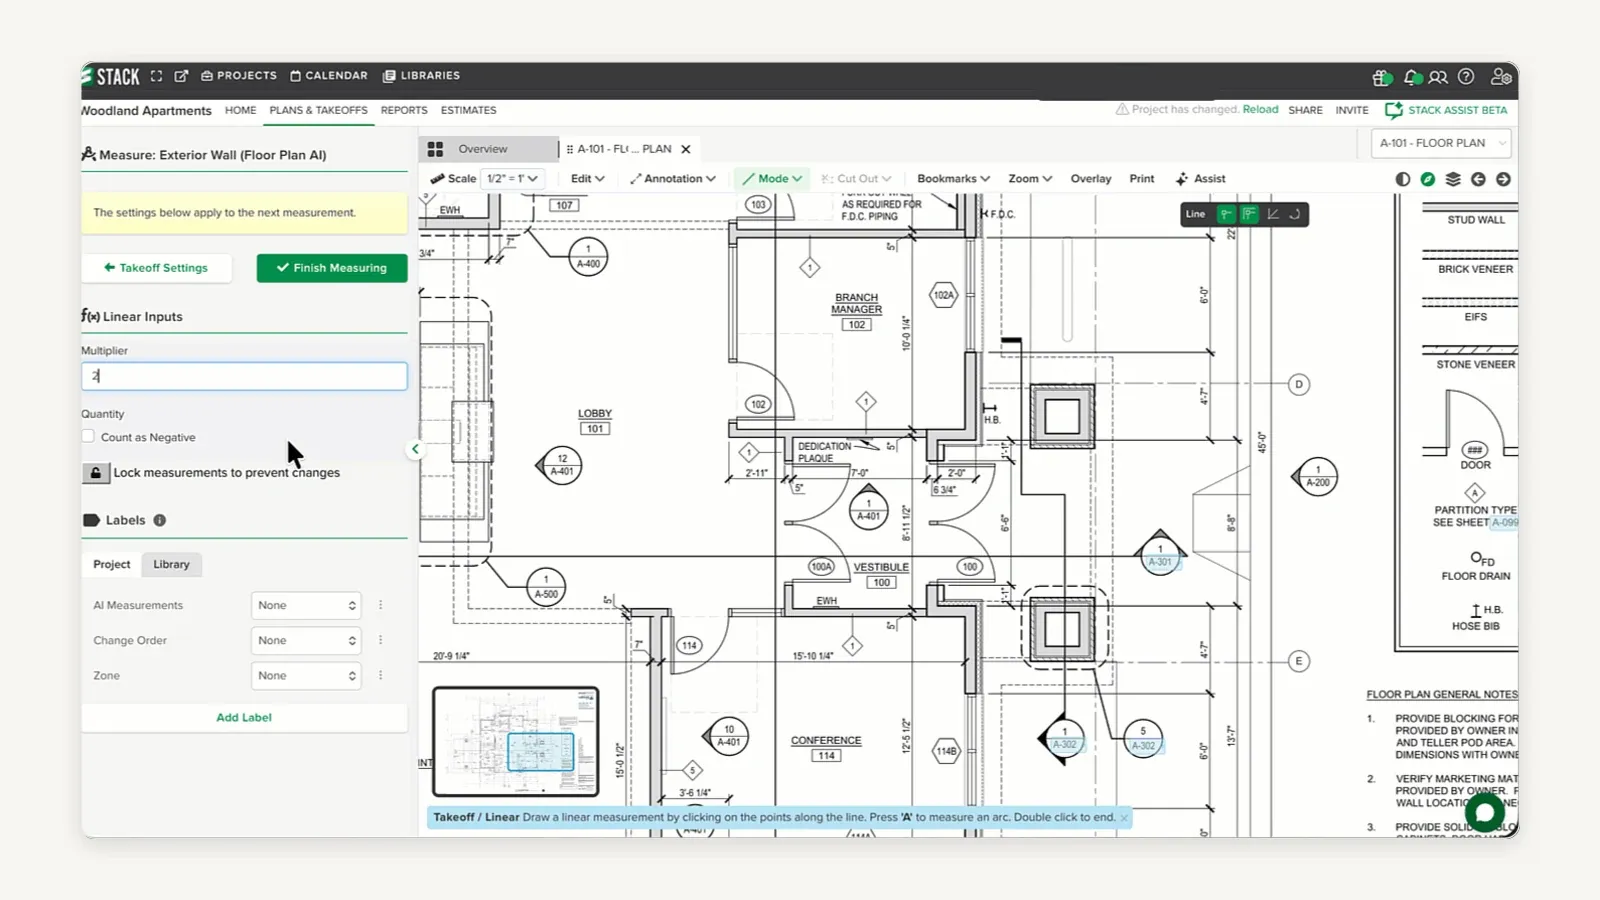Click the STACK logo

click(112, 76)
